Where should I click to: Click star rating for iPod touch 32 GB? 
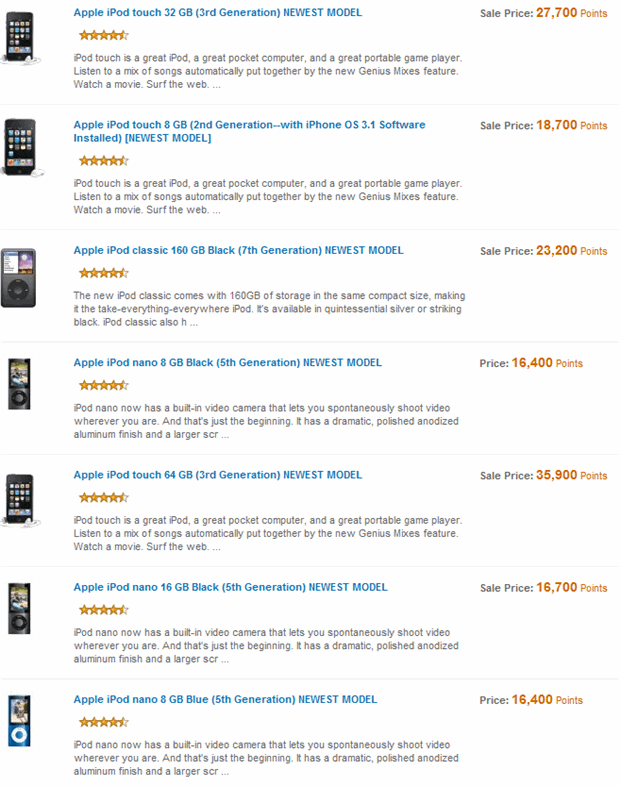[104, 35]
